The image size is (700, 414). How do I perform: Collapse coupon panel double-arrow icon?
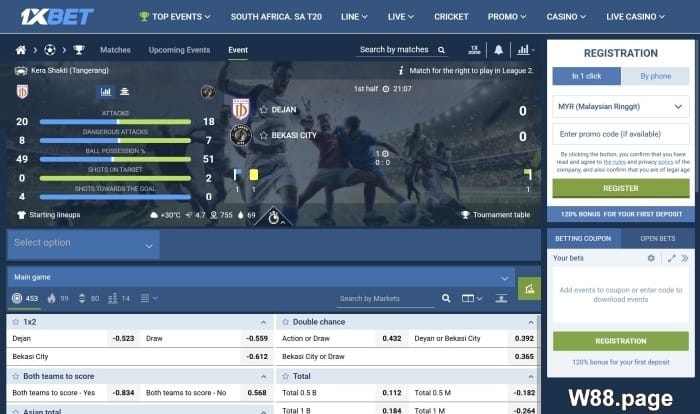click(685, 258)
